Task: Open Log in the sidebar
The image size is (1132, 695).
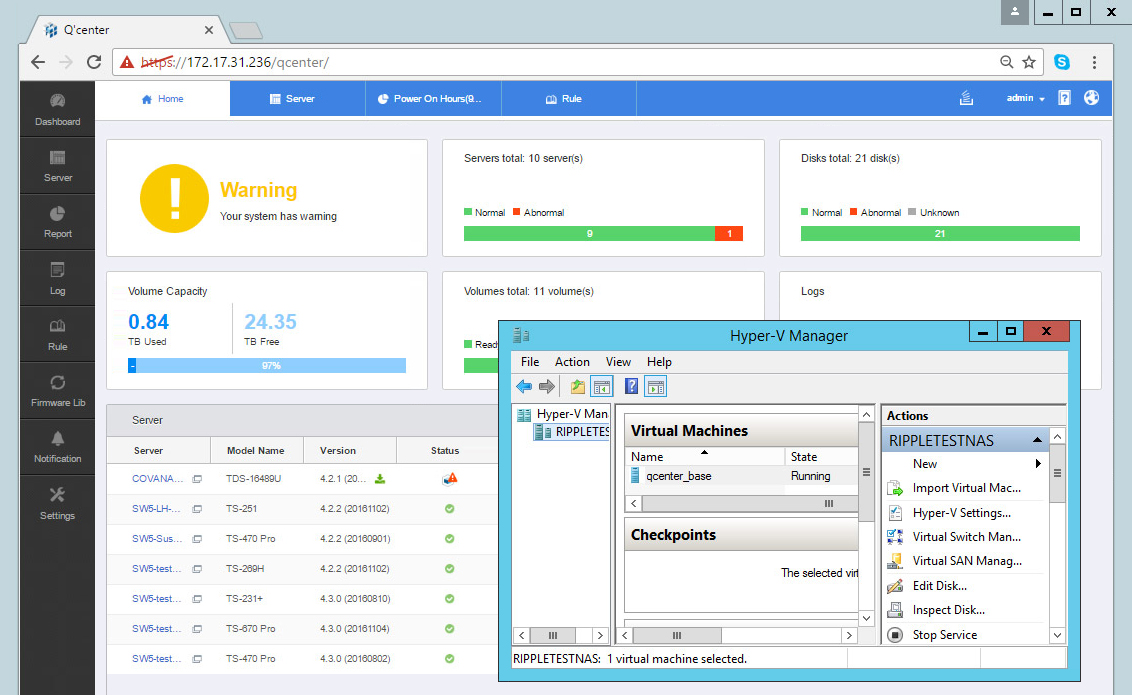Action: (x=58, y=279)
